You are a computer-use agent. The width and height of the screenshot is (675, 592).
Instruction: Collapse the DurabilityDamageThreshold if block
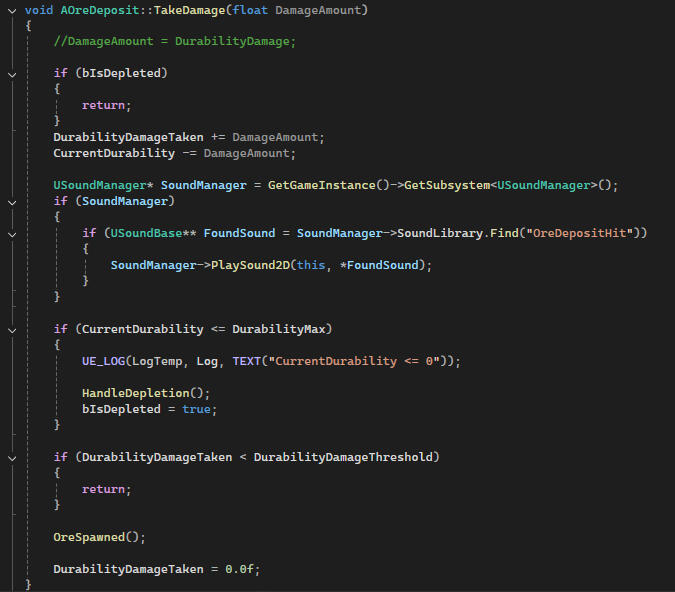[11, 457]
